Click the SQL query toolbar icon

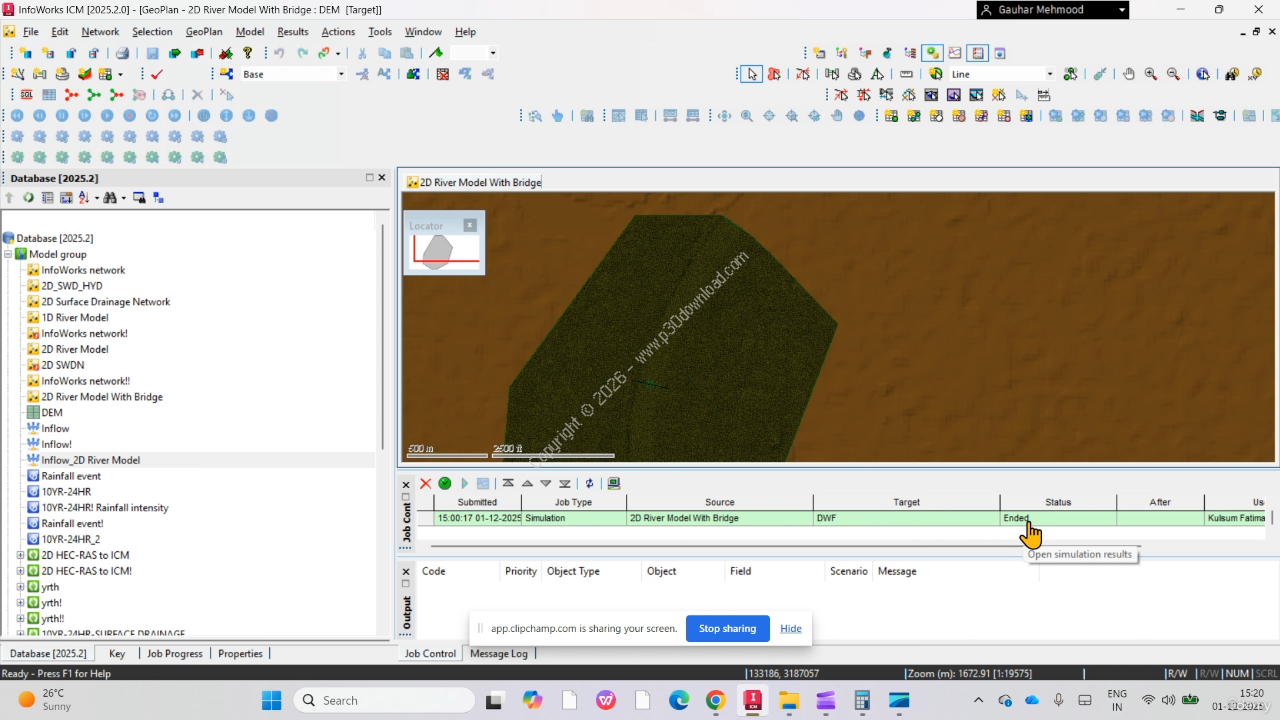pyautogui.click(x=26, y=95)
